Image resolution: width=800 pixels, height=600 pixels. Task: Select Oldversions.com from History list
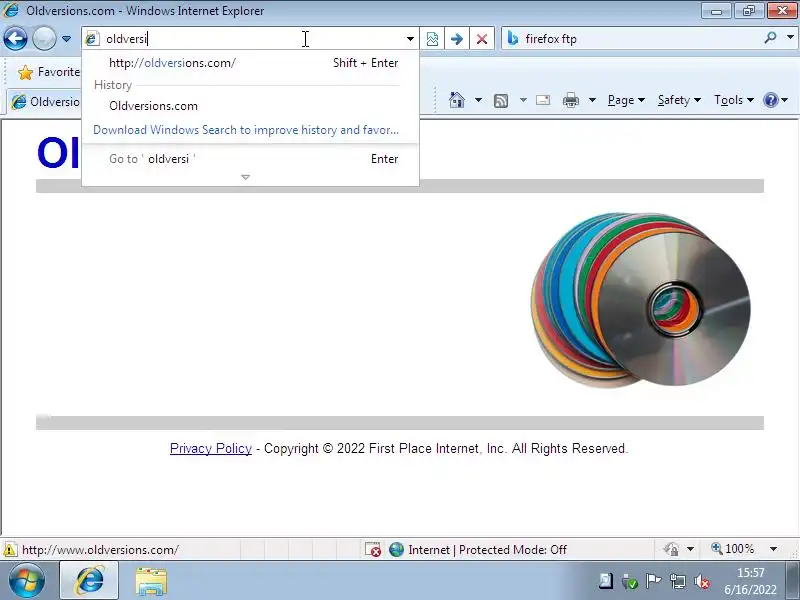coord(250,106)
